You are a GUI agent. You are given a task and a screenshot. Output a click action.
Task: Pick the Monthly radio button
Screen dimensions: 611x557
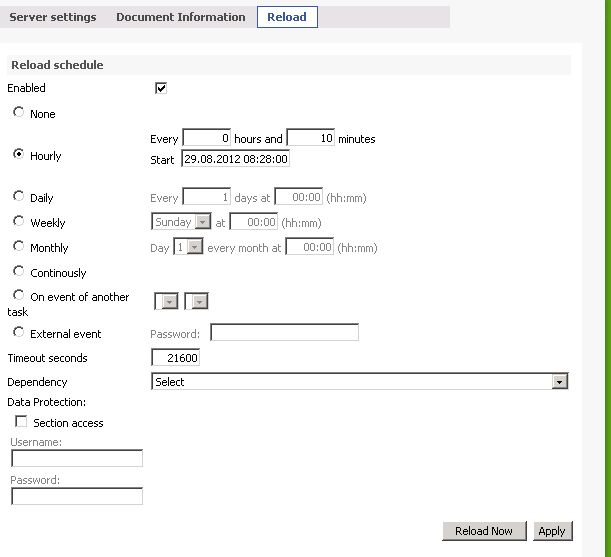coord(19,246)
